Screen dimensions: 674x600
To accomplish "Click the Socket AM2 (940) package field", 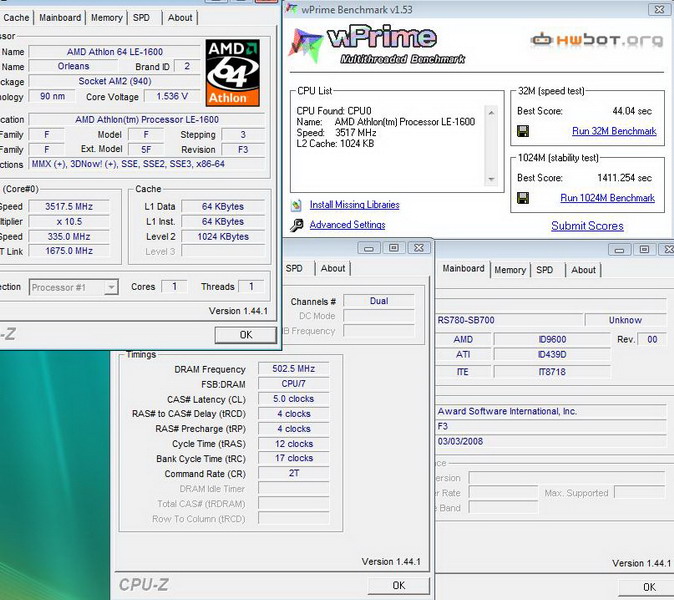I will pyautogui.click(x=115, y=81).
